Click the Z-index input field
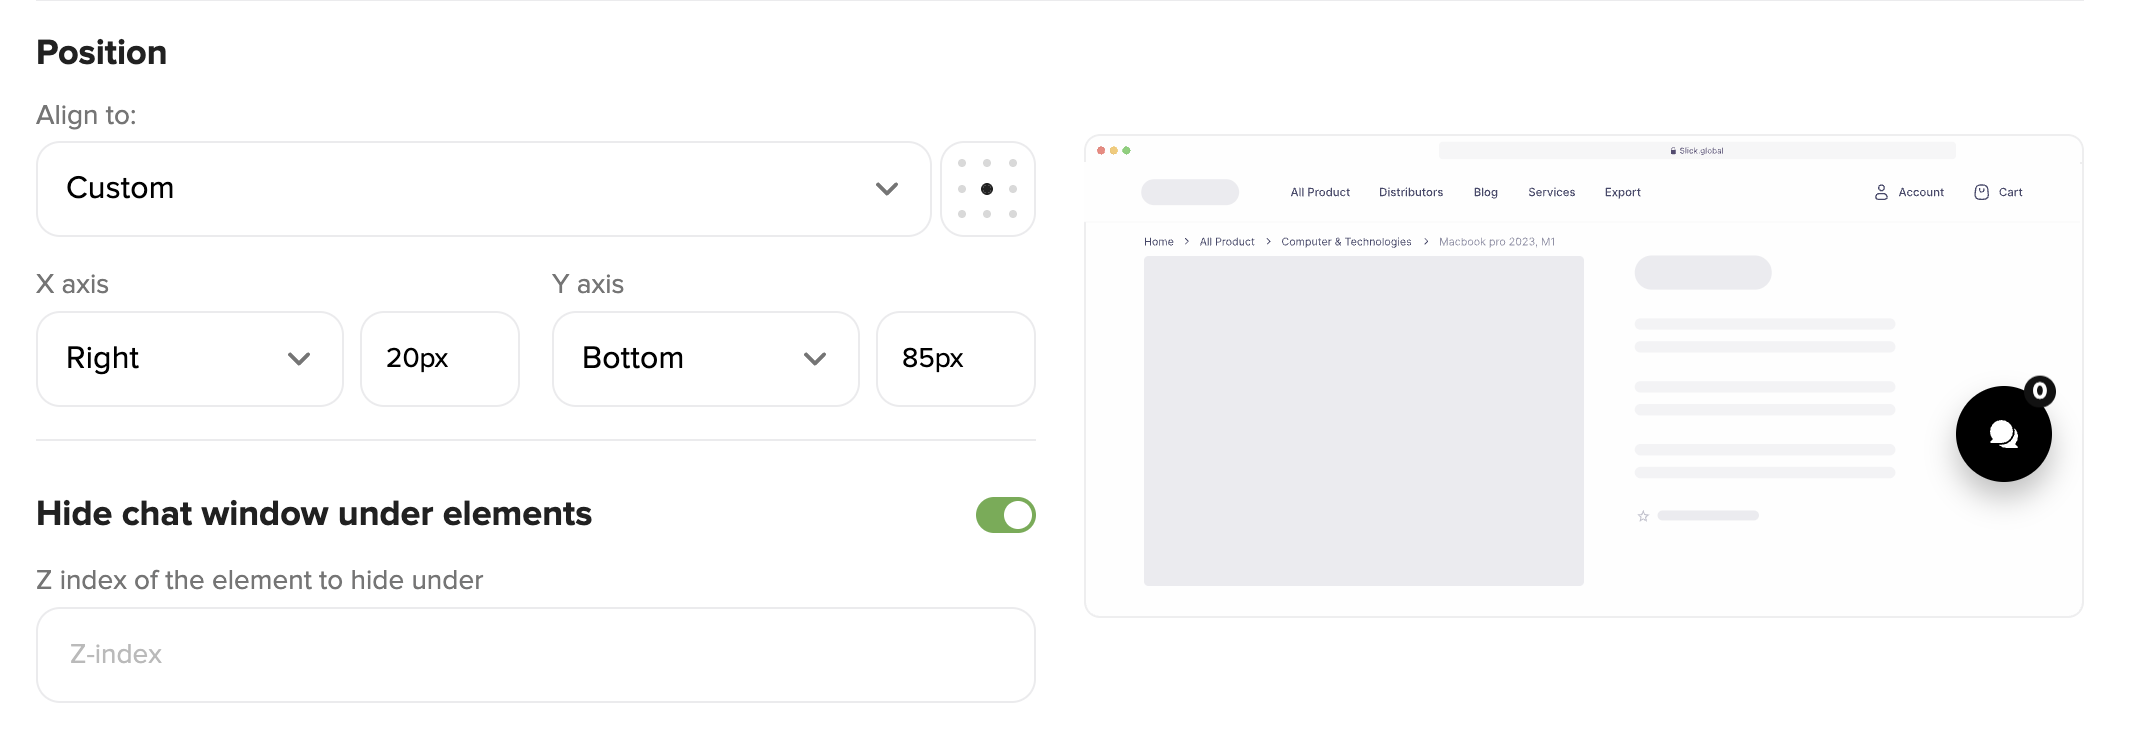Viewport: 2132px width, 750px height. 536,655
